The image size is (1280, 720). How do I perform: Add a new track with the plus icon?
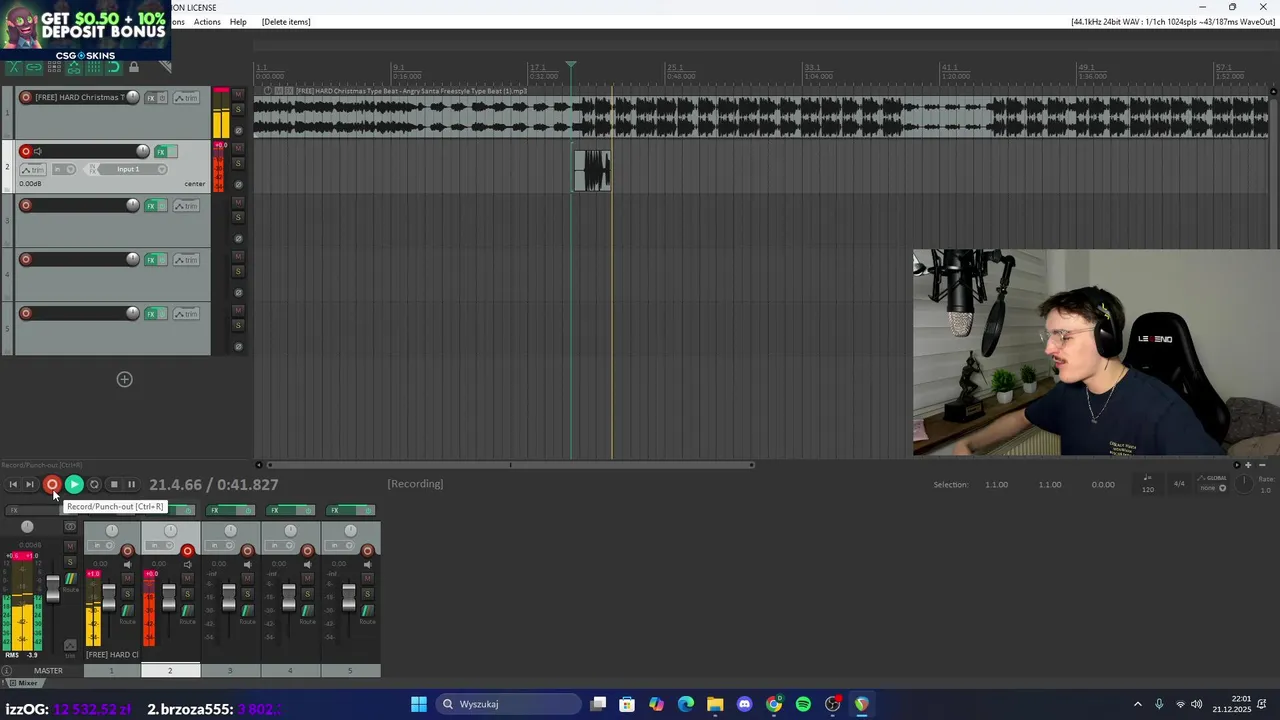[x=124, y=379]
